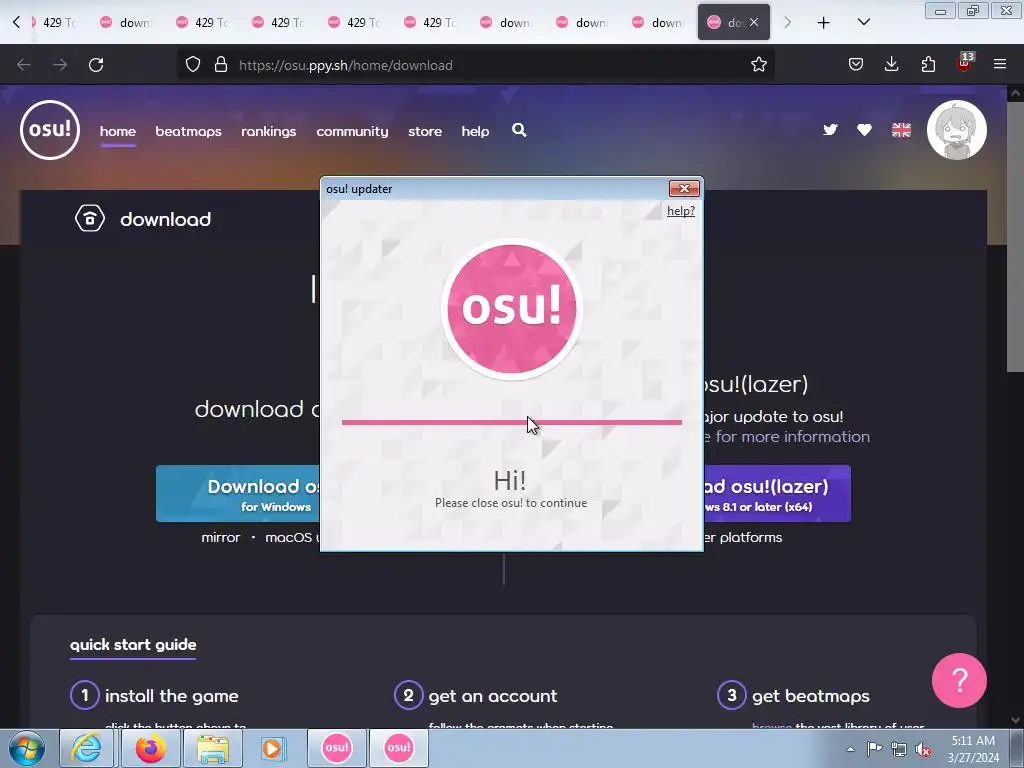Viewport: 1024px width, 768px height.
Task: Click the pink question mark help bubble
Action: click(x=959, y=680)
